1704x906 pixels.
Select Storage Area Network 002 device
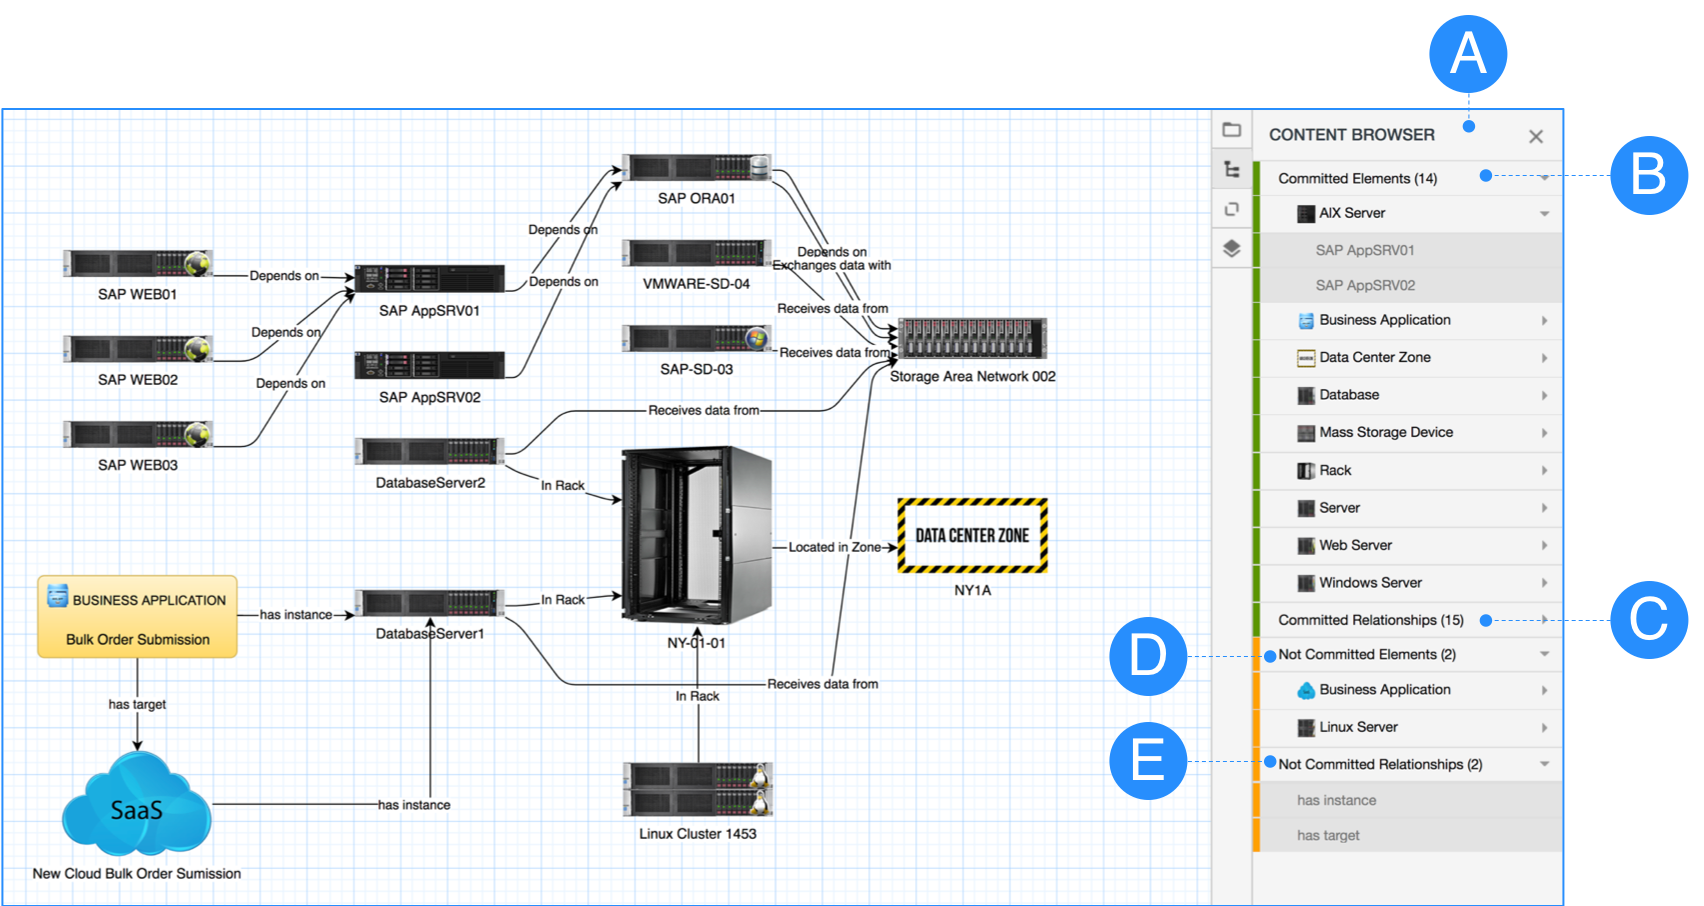click(972, 338)
